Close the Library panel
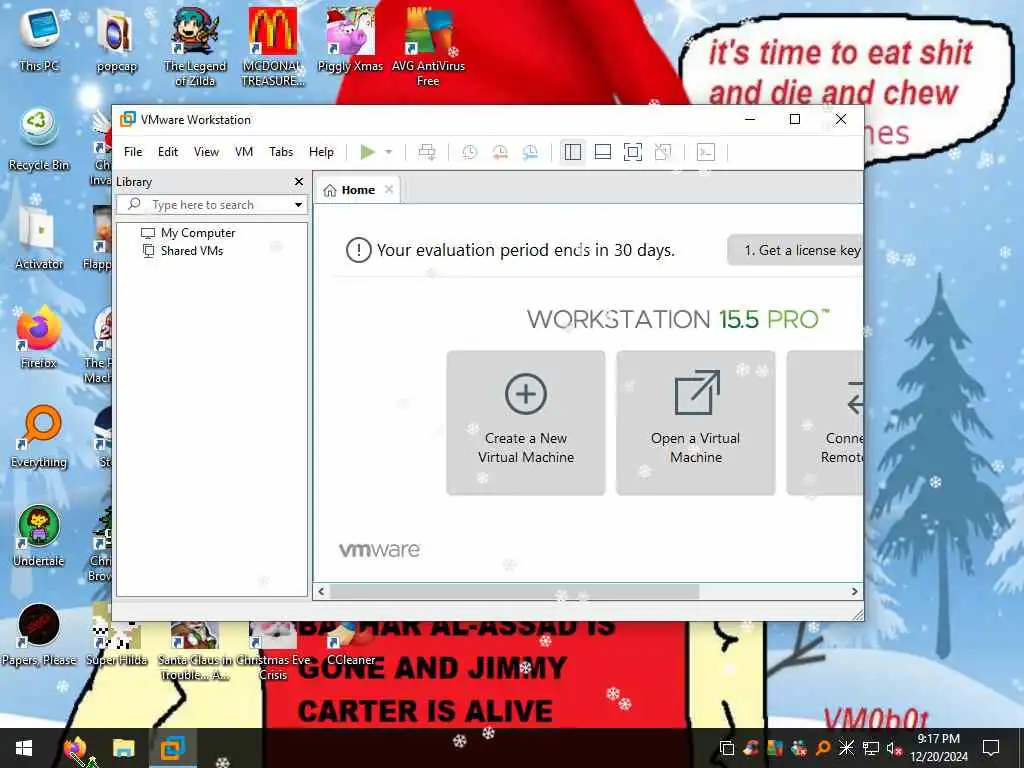The image size is (1024, 768). (x=299, y=182)
